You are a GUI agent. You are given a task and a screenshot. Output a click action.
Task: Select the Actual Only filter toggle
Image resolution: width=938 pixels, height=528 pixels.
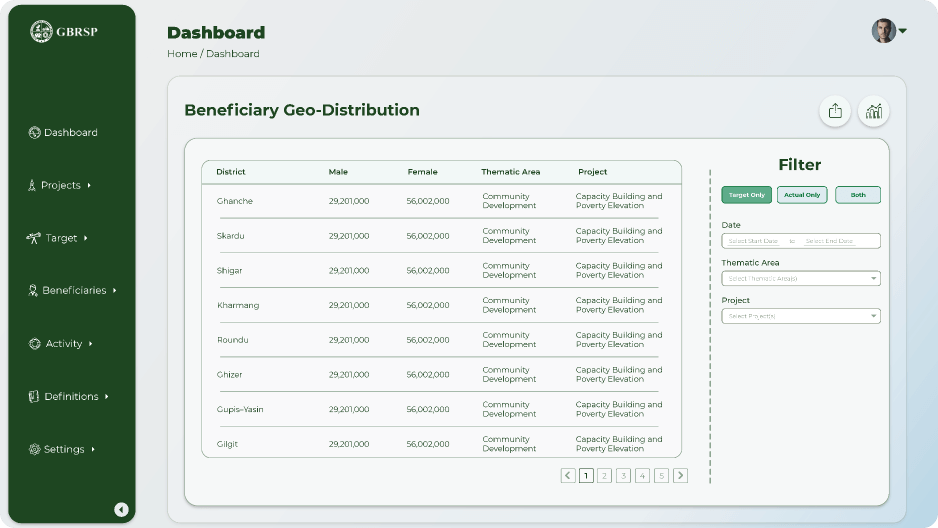pos(802,195)
